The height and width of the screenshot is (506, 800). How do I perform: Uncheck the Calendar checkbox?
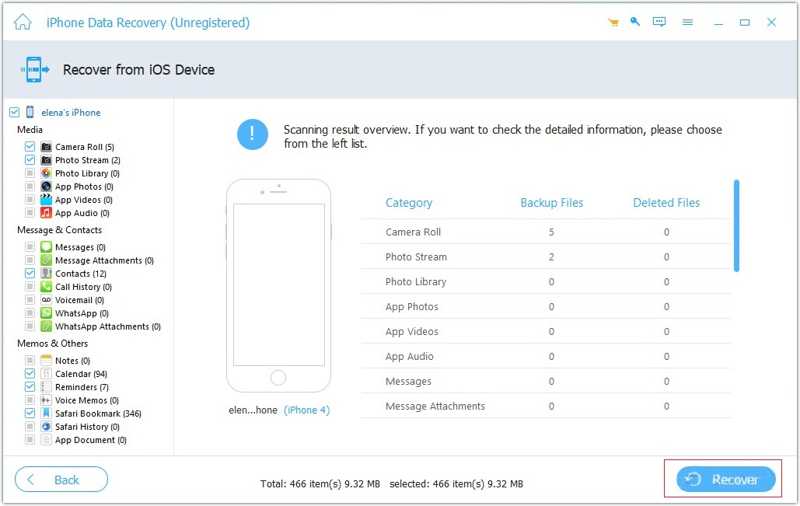pyautogui.click(x=30, y=374)
